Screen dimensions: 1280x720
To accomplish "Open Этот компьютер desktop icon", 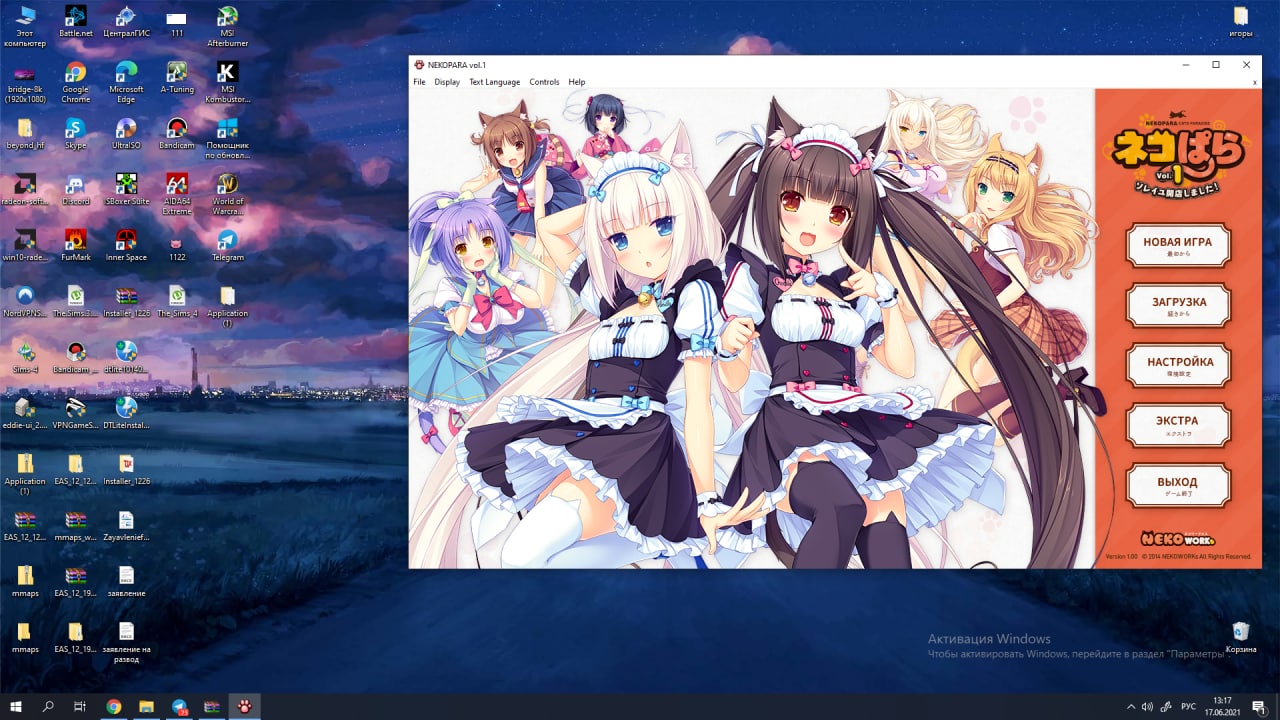I will [25, 26].
